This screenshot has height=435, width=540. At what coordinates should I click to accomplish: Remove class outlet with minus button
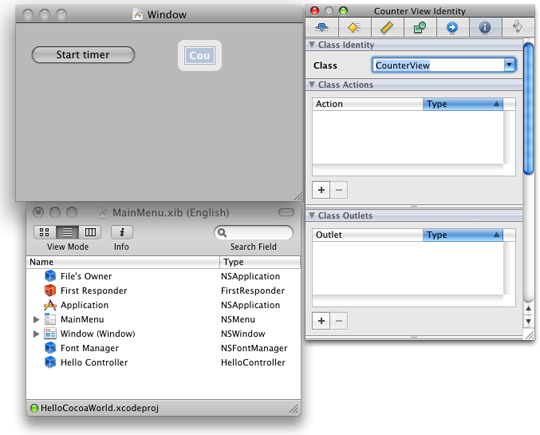[x=339, y=321]
